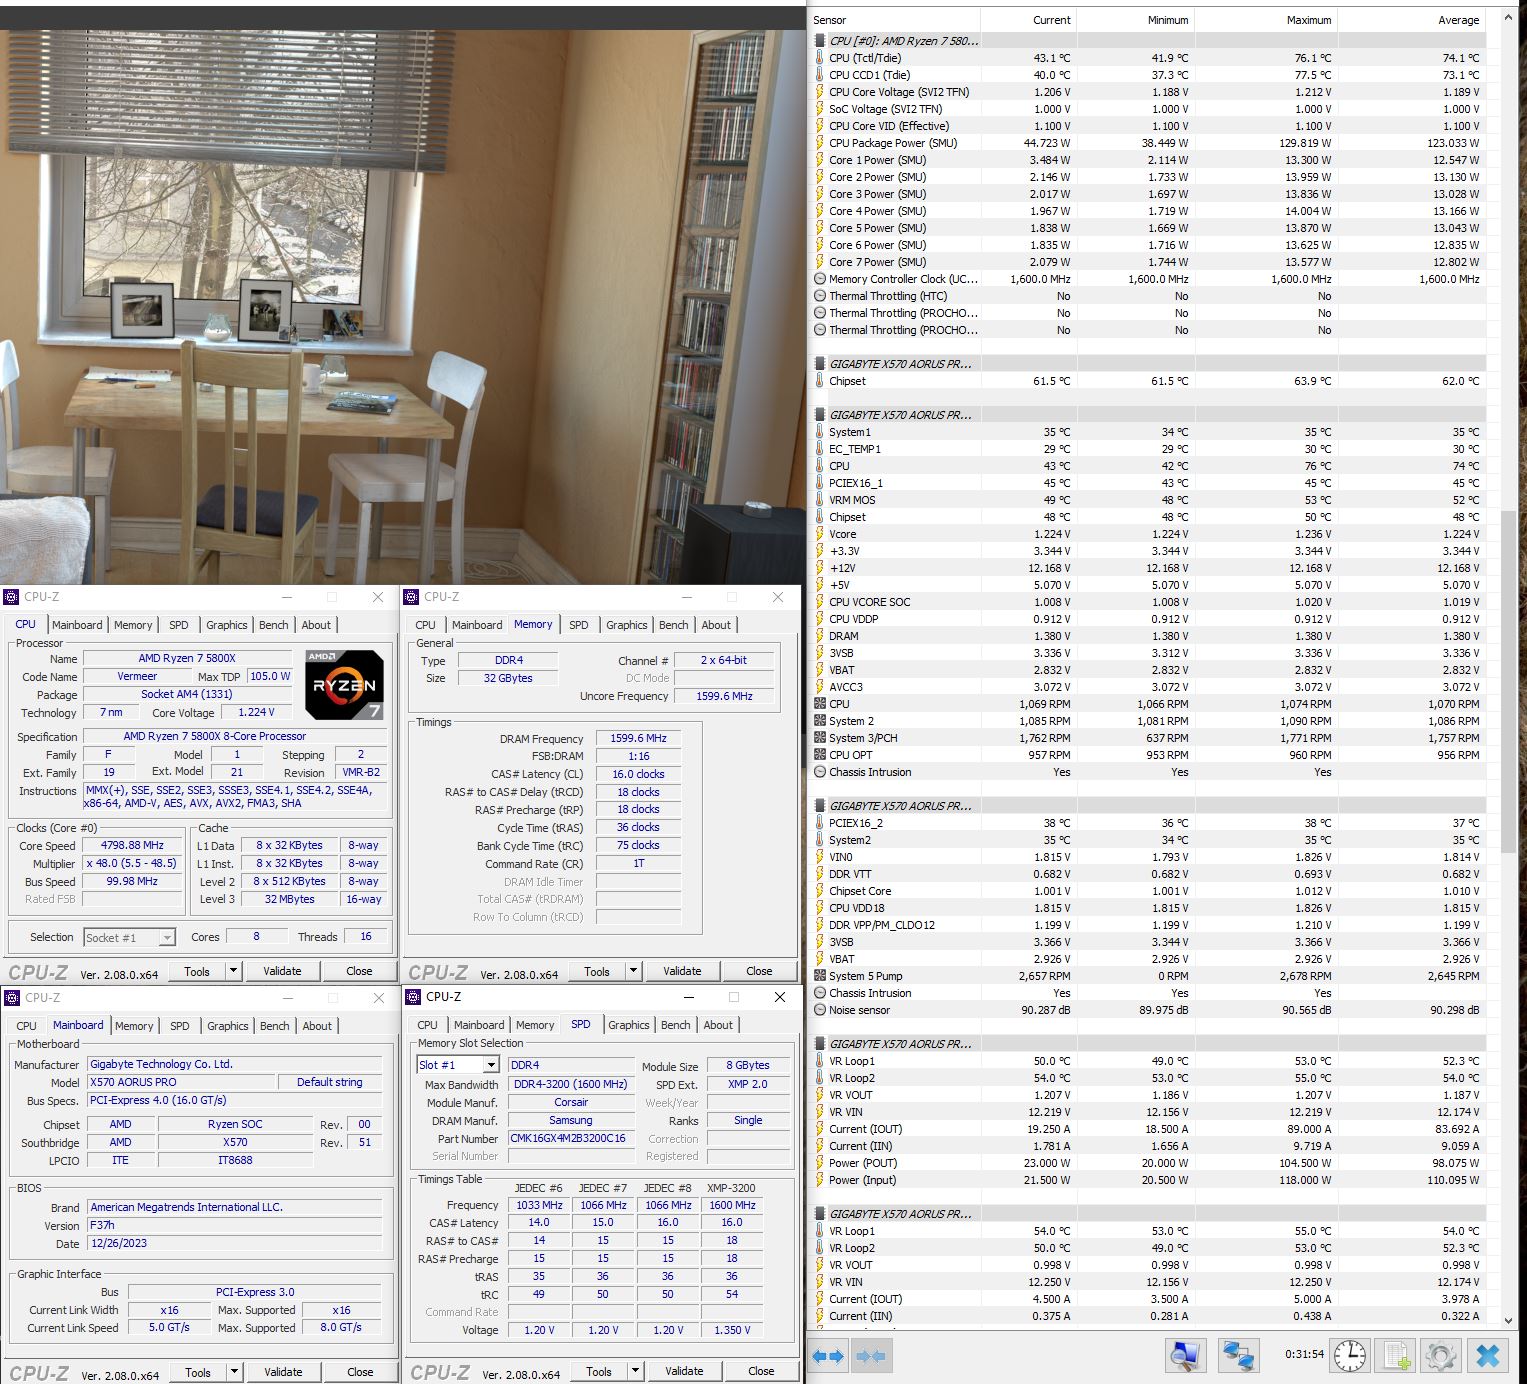Switch to Mainboard tab in CPU-Z SPD window

pos(479,1025)
